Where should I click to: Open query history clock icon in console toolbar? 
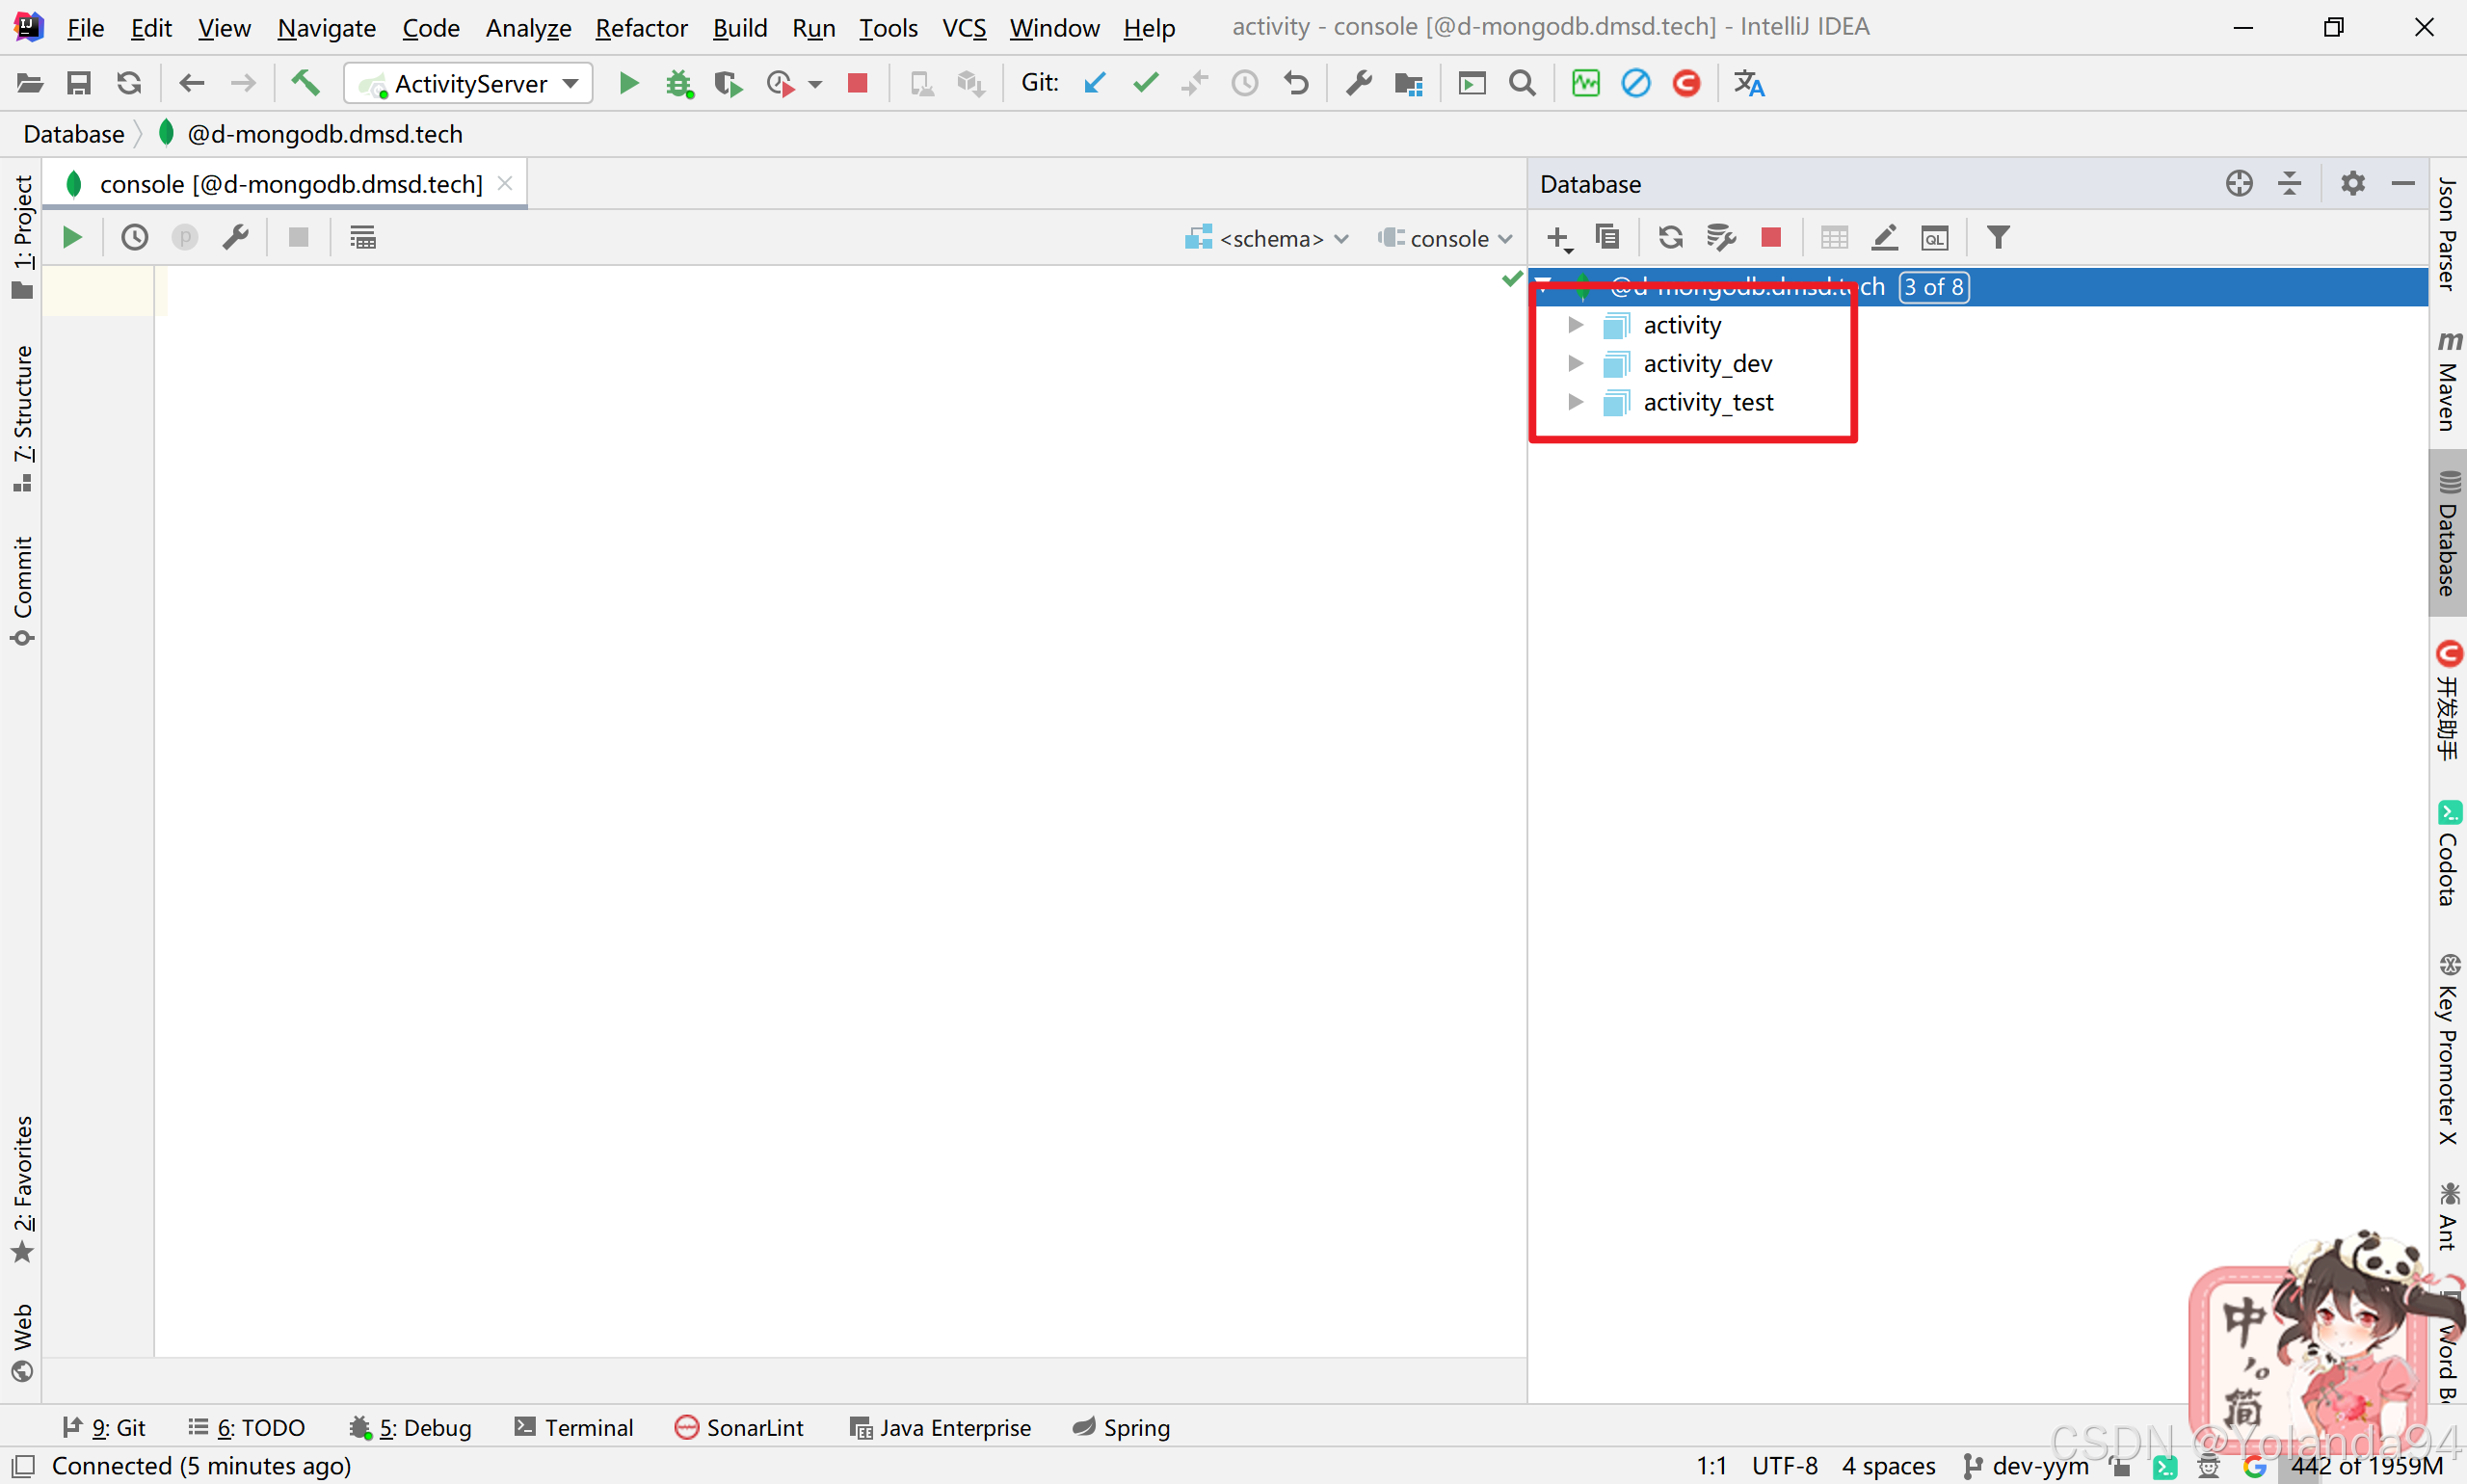click(134, 237)
